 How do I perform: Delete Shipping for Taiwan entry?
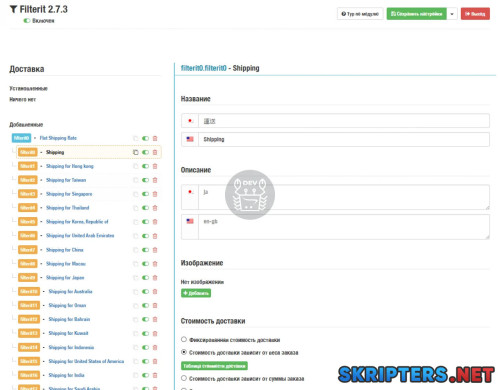(155, 180)
